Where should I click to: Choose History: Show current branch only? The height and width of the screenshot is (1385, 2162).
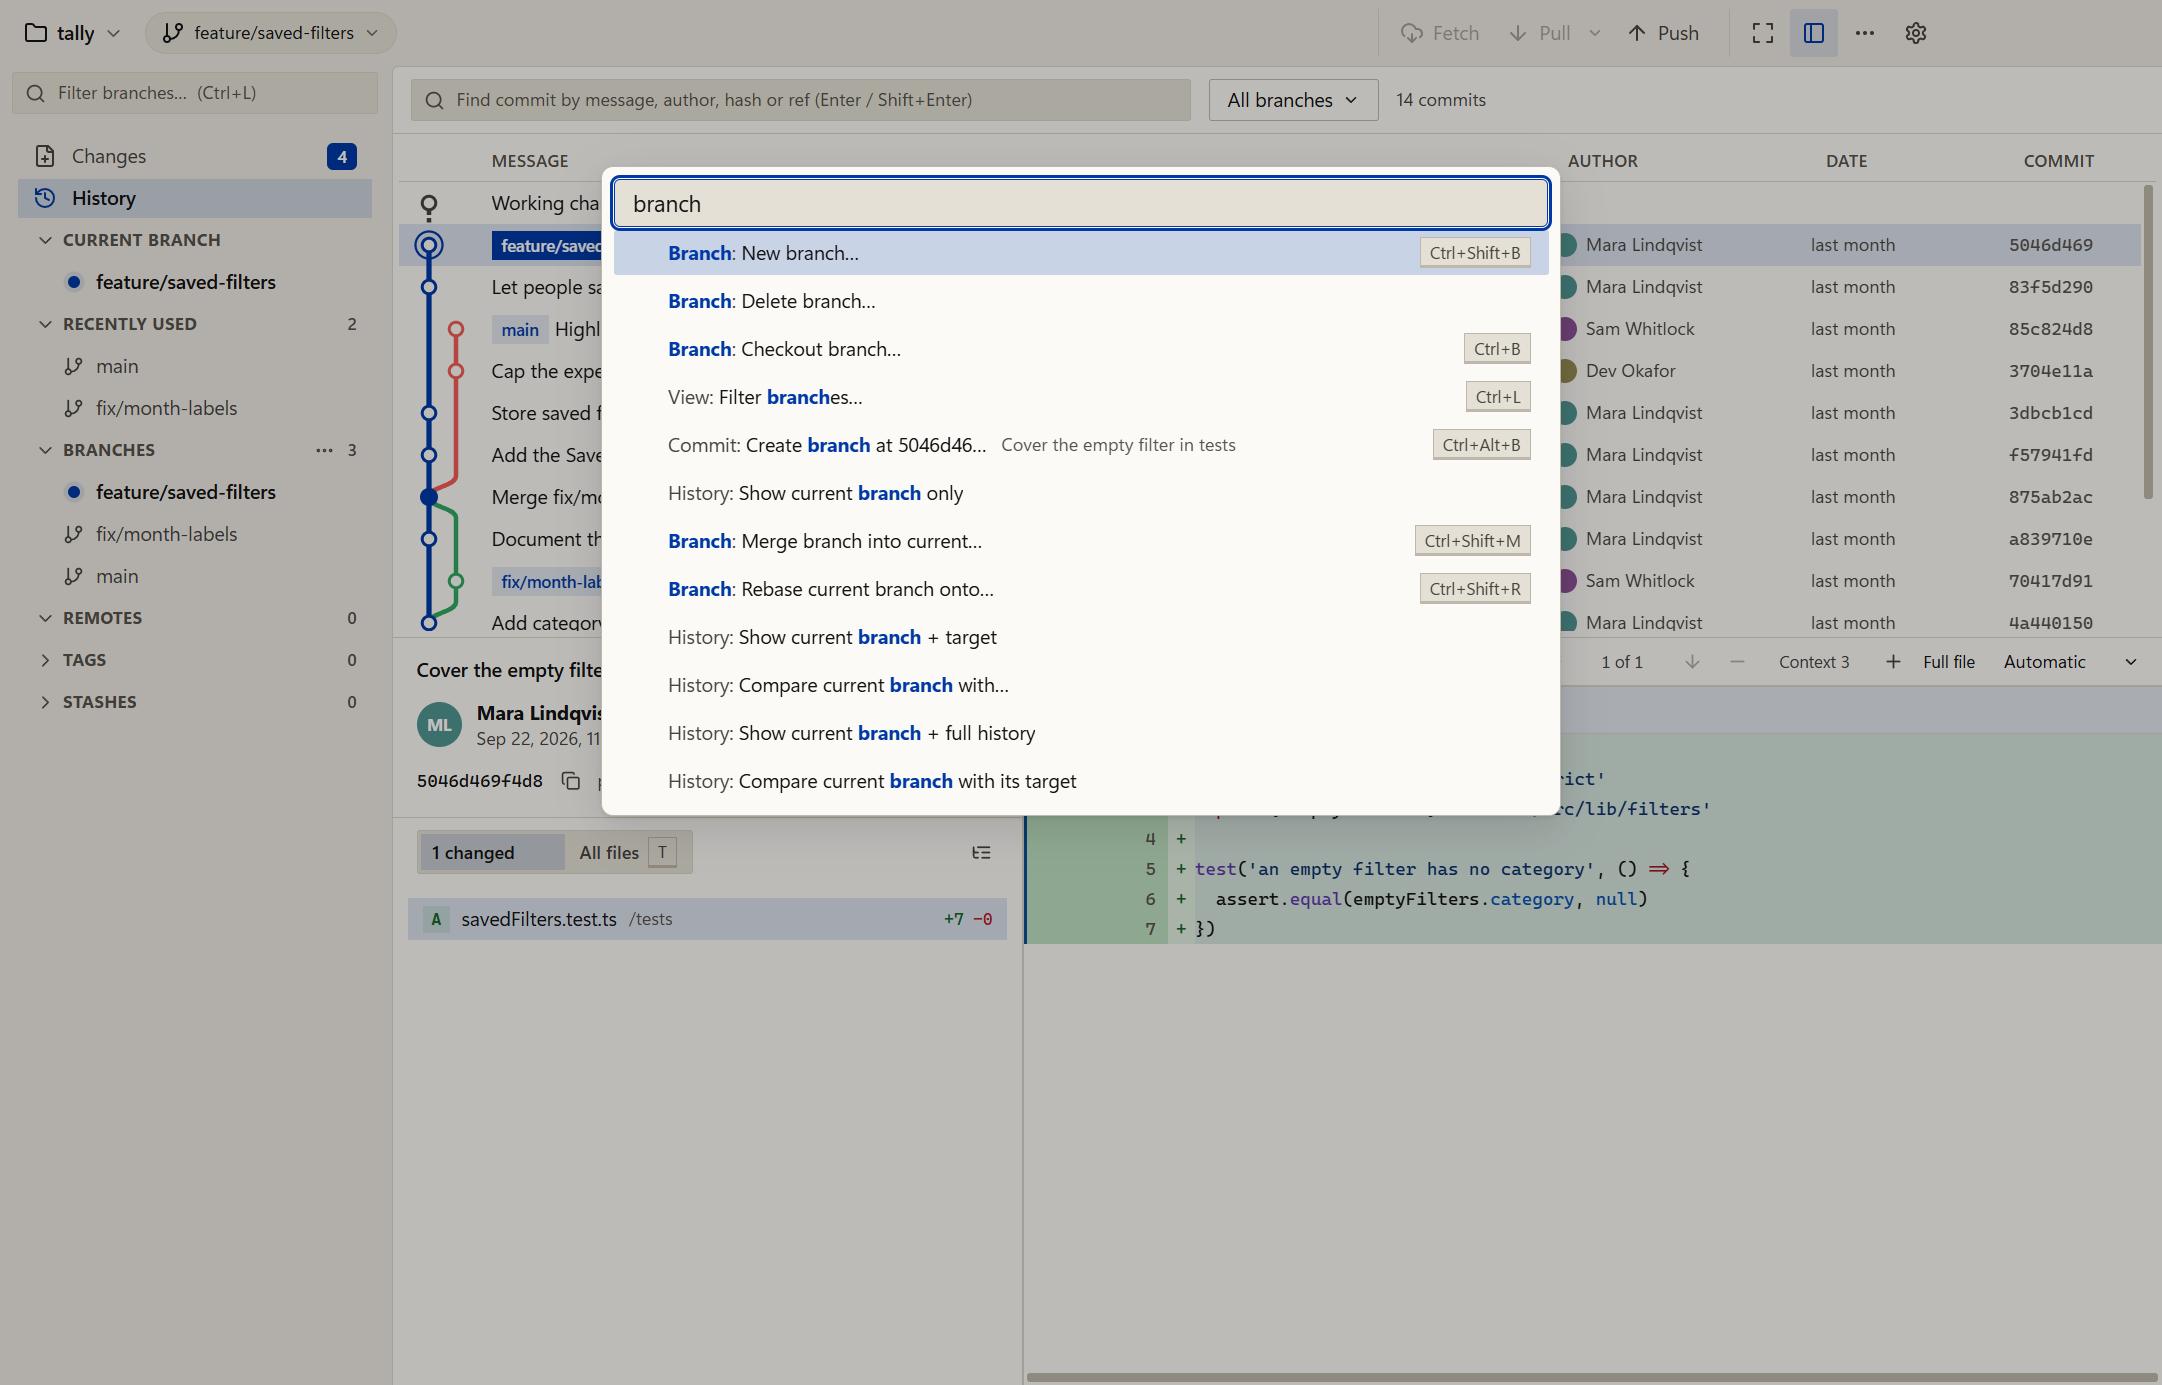pos(1081,493)
